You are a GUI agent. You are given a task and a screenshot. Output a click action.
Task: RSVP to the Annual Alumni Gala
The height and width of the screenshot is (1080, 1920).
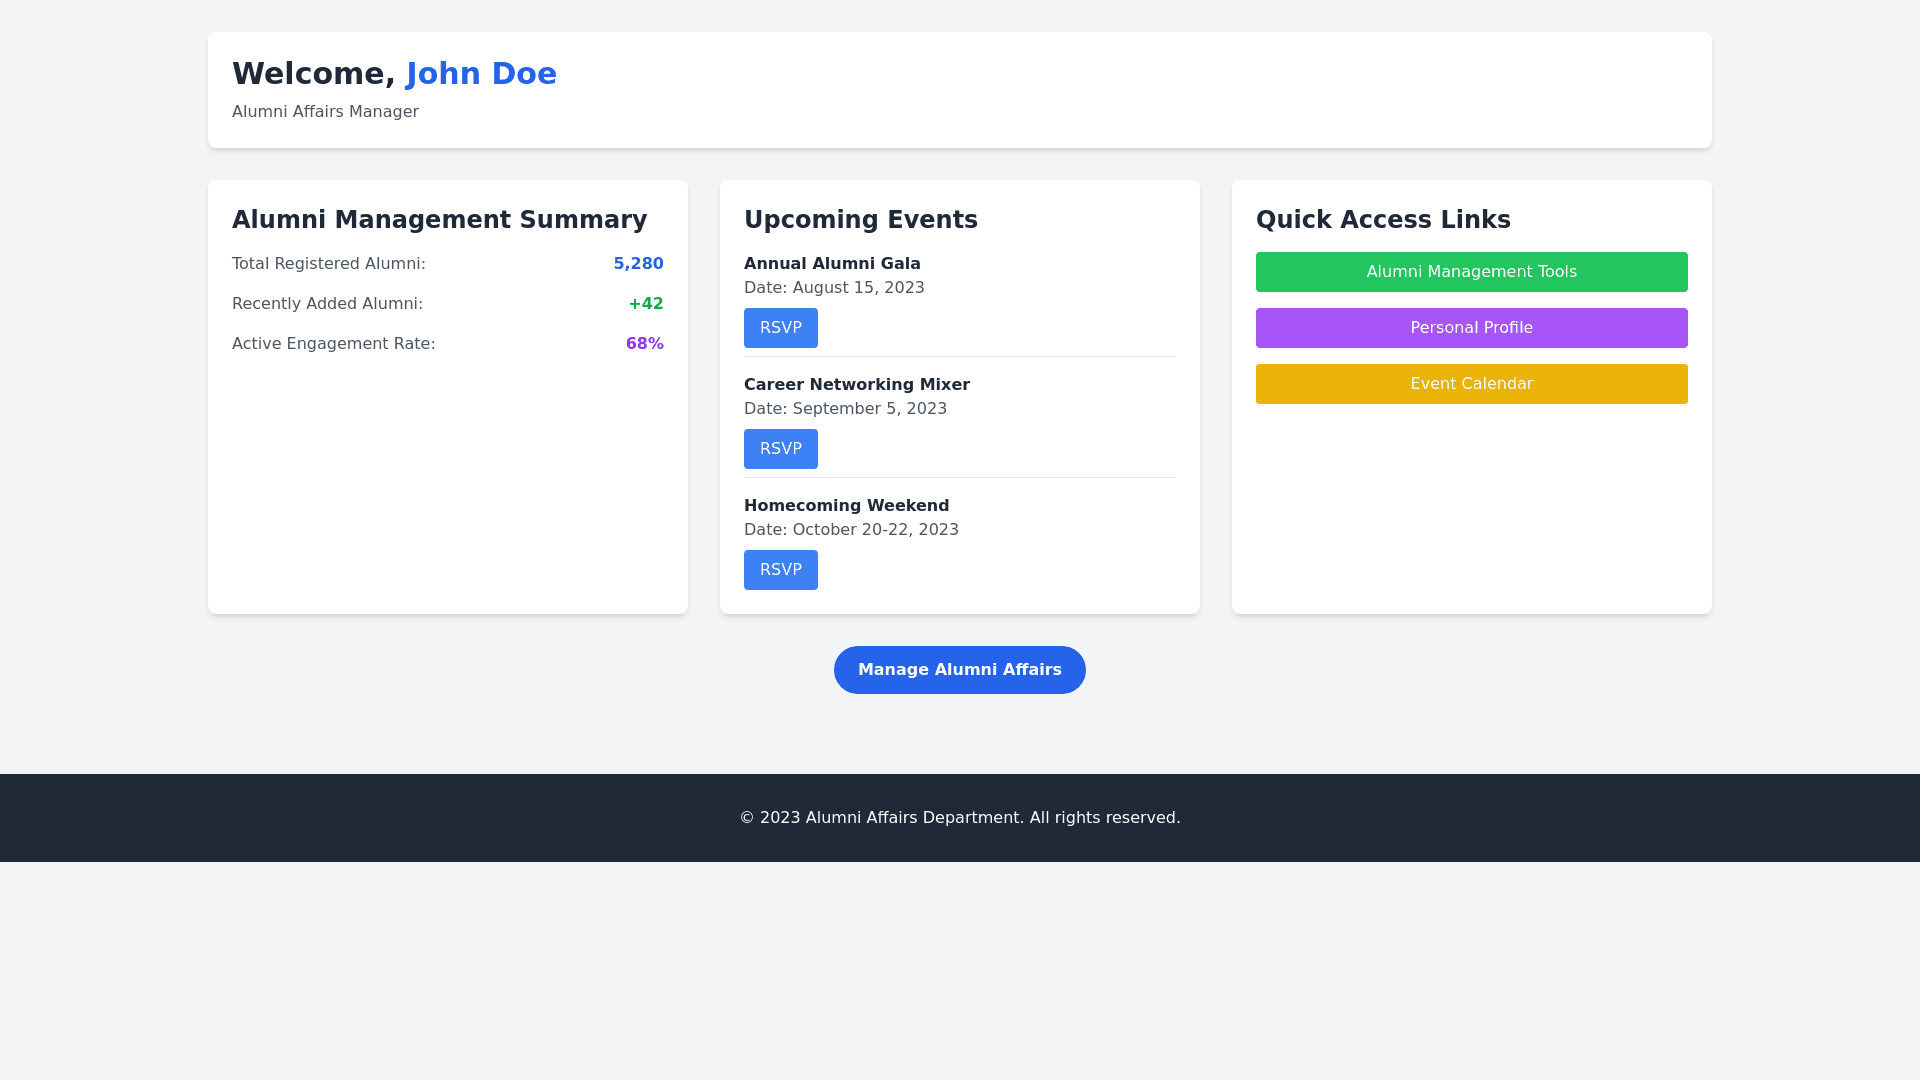(x=780, y=328)
